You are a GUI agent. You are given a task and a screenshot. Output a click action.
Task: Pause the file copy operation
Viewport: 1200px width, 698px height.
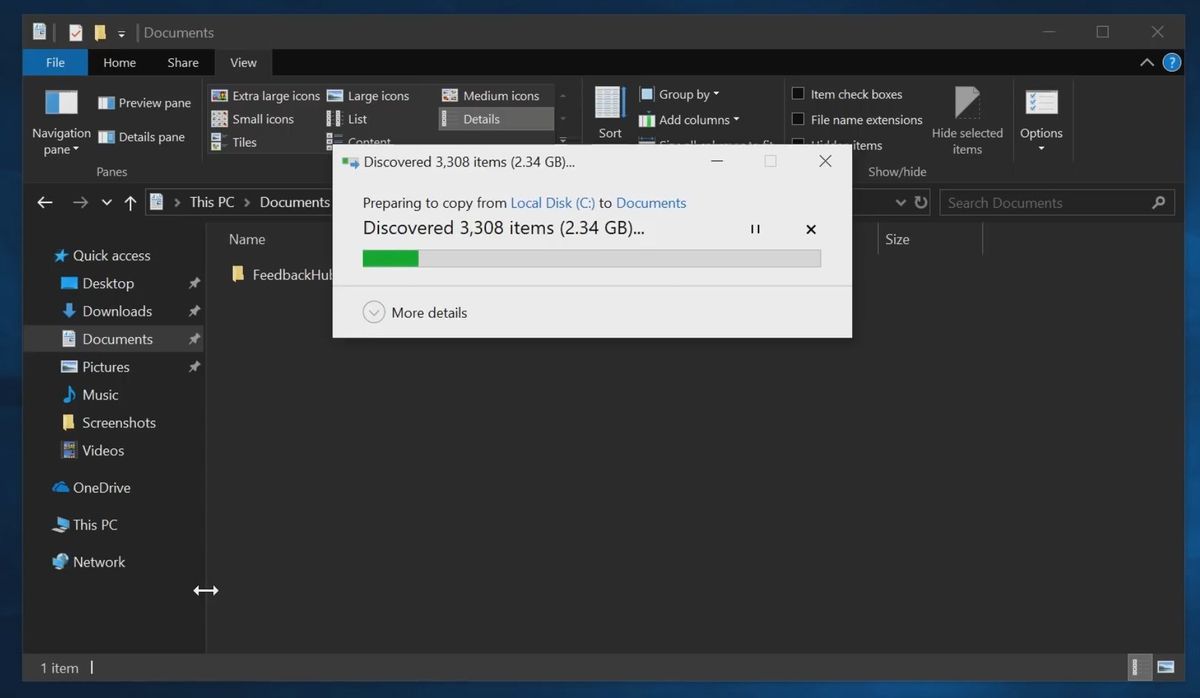pos(755,229)
